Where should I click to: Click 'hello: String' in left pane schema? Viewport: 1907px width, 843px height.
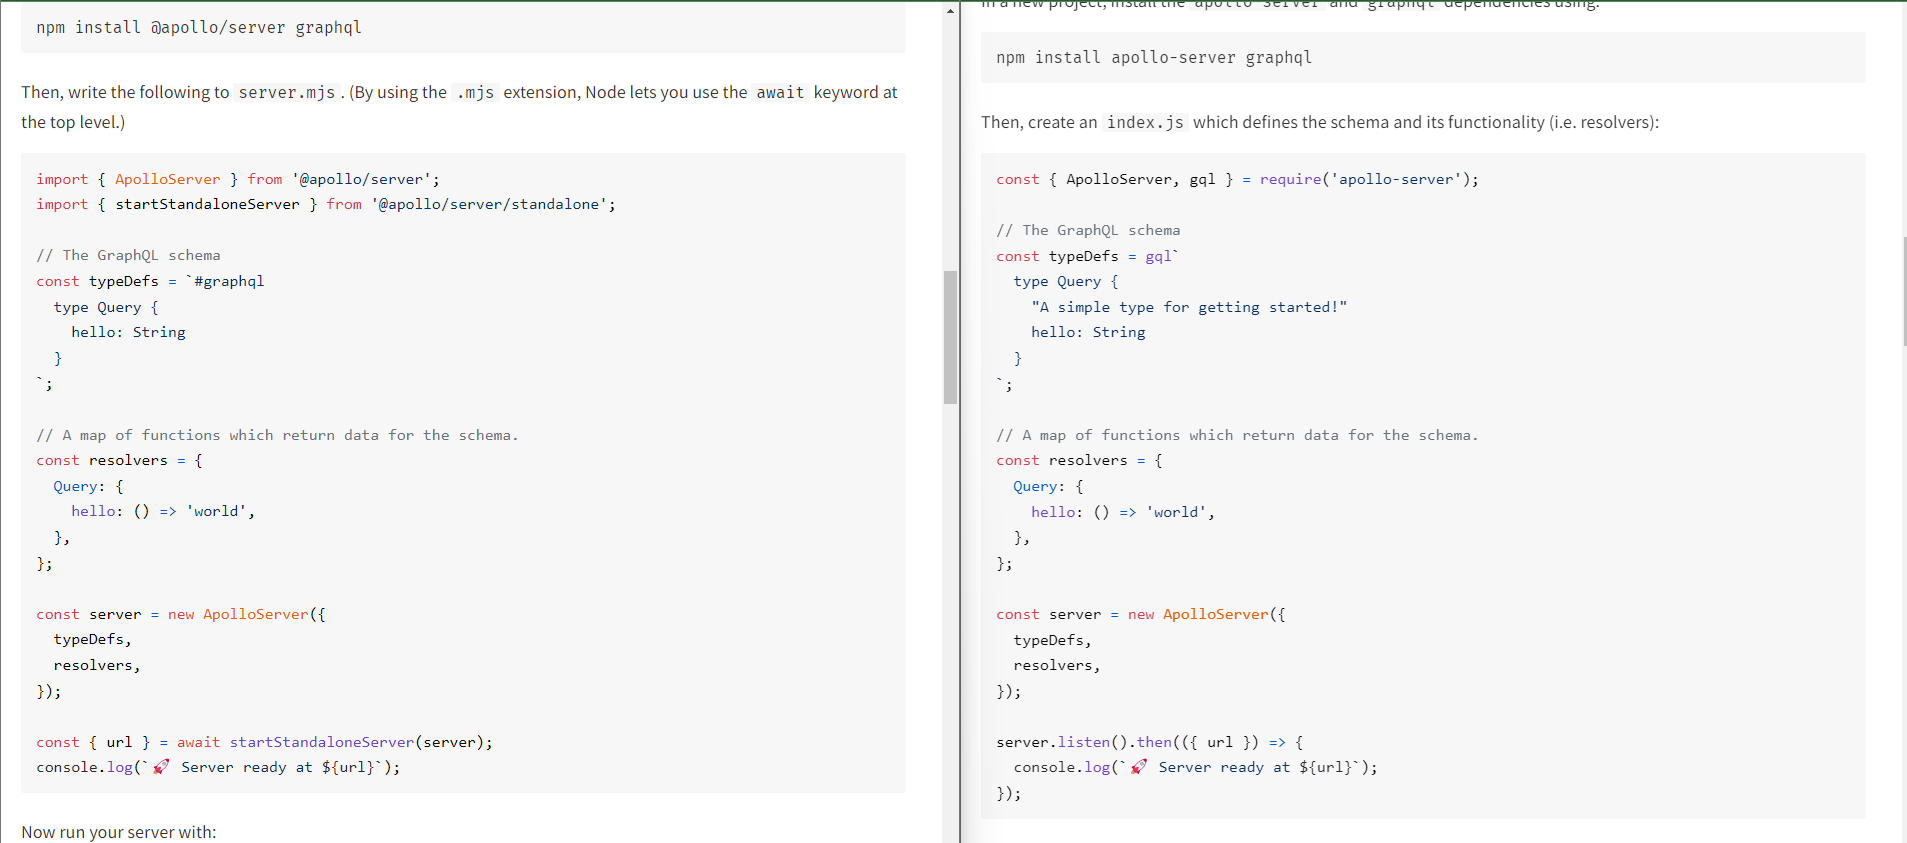(x=128, y=332)
